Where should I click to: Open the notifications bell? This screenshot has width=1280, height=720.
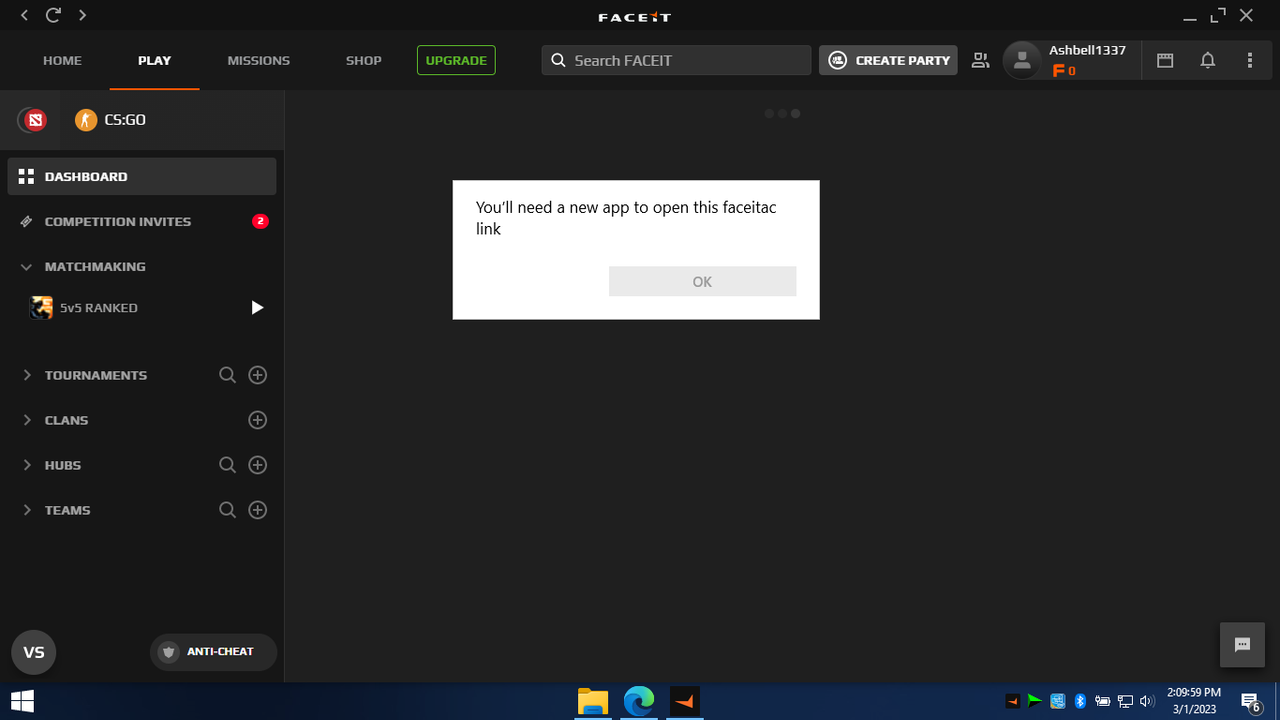(1208, 60)
